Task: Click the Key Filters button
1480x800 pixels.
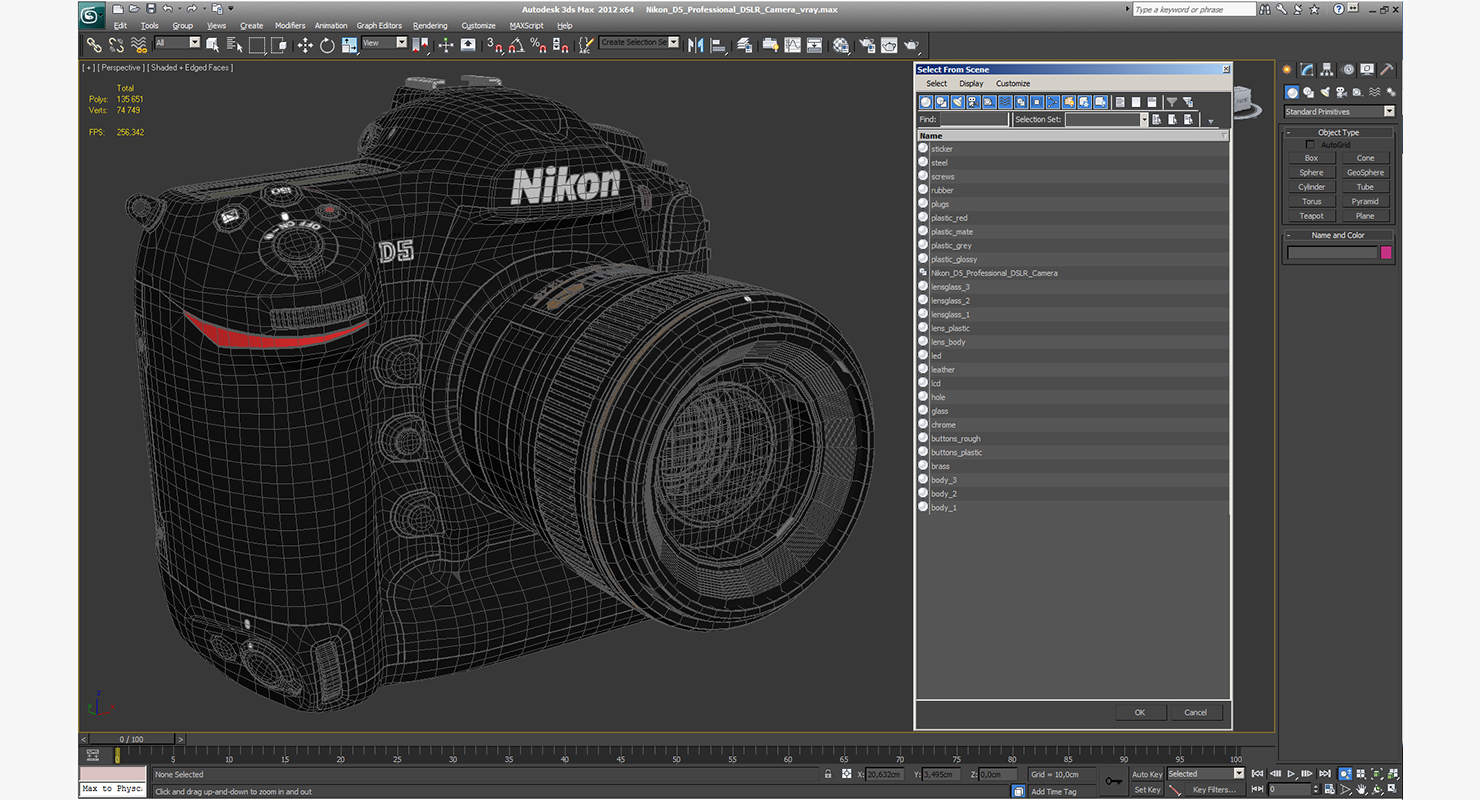Action: (x=1215, y=790)
